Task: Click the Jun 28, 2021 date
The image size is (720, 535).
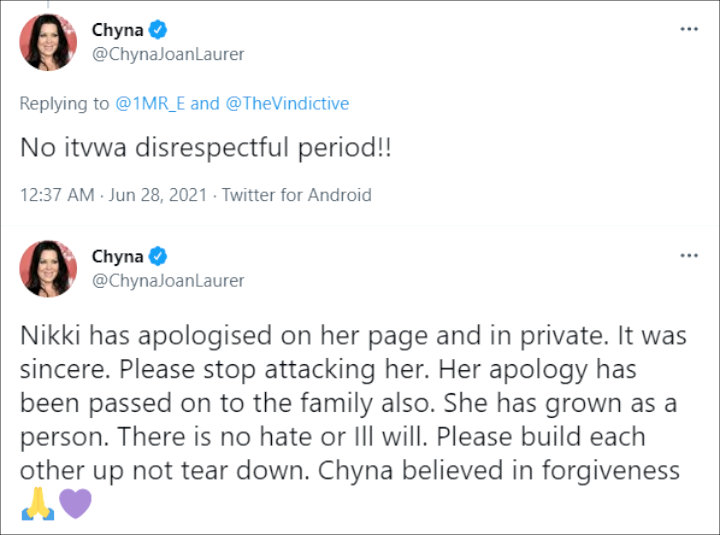Action: [x=158, y=195]
